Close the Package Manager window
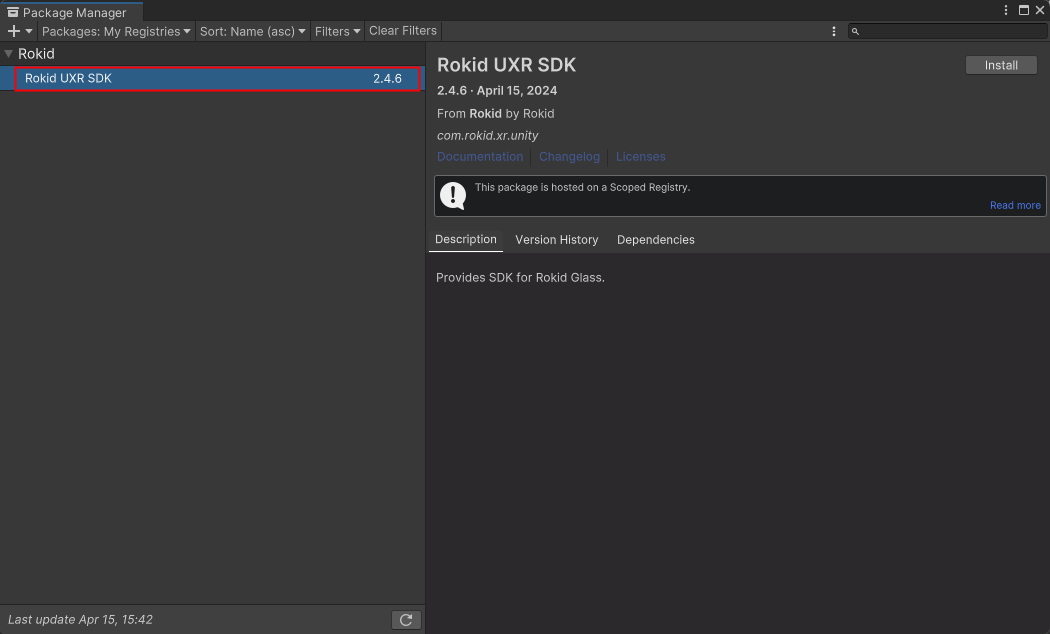Image resolution: width=1050 pixels, height=634 pixels. pos(1040,10)
